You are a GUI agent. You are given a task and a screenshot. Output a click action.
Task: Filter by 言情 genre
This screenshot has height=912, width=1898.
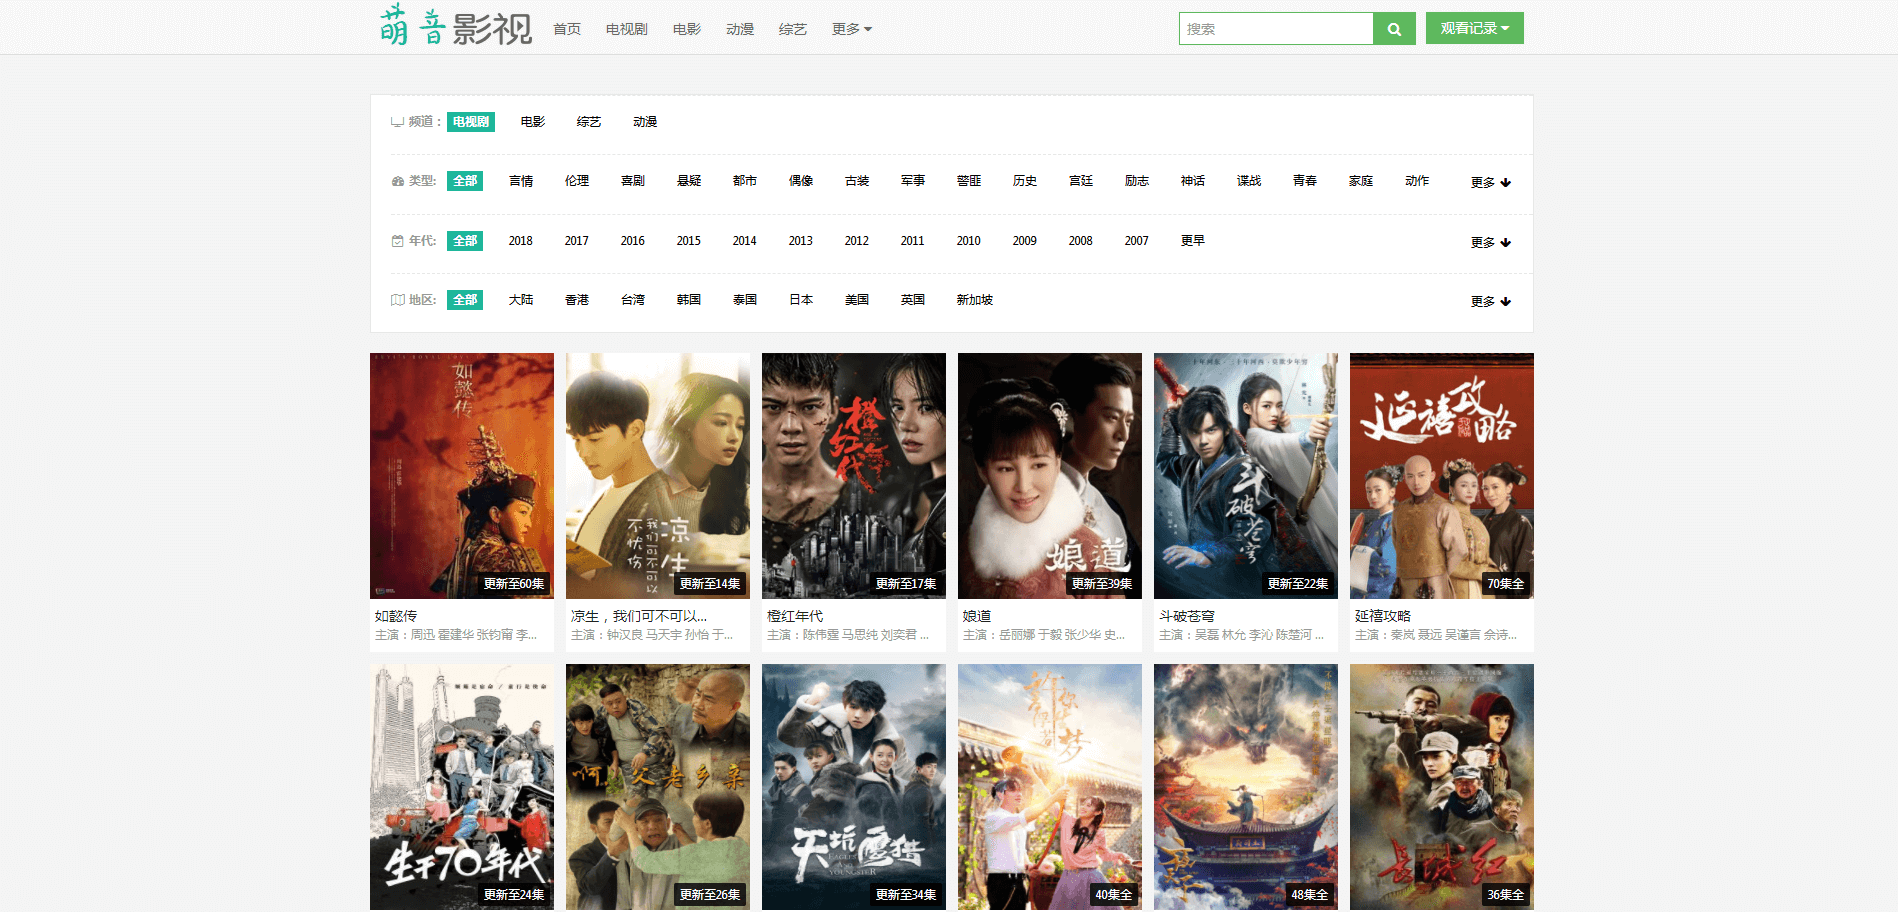coord(521,181)
